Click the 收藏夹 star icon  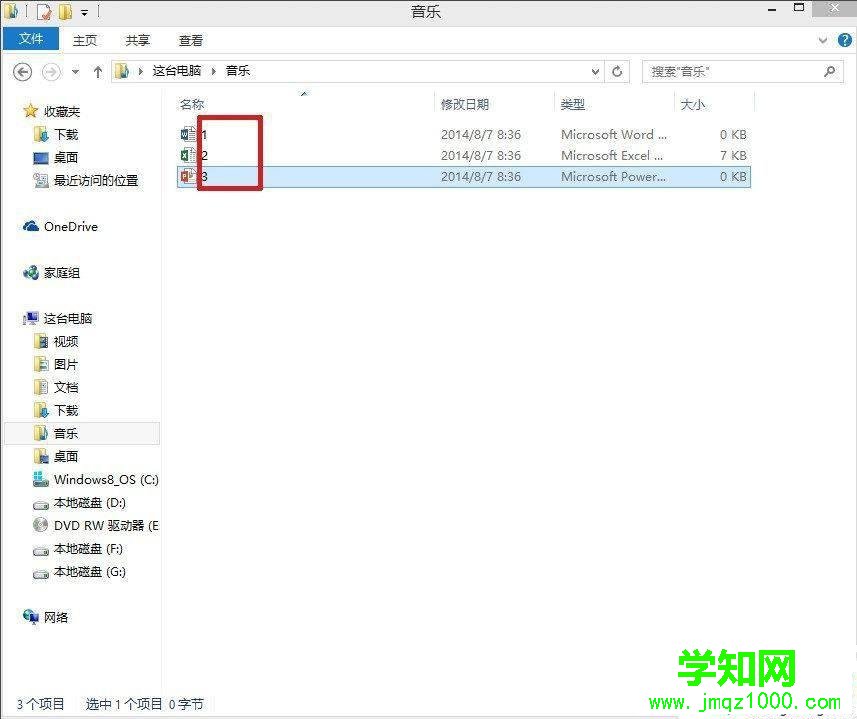point(31,111)
